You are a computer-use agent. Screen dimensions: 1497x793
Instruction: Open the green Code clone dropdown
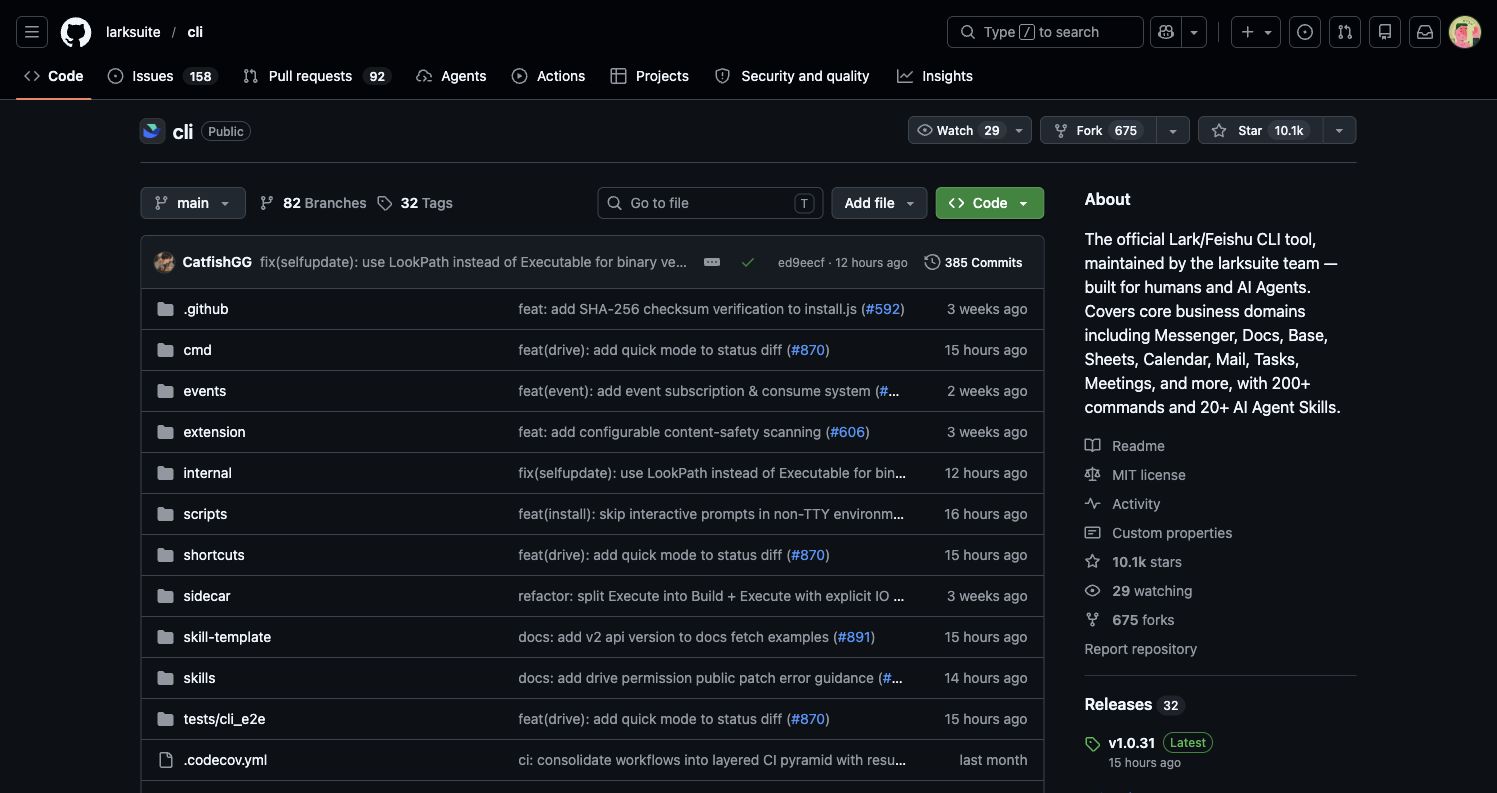tap(990, 203)
